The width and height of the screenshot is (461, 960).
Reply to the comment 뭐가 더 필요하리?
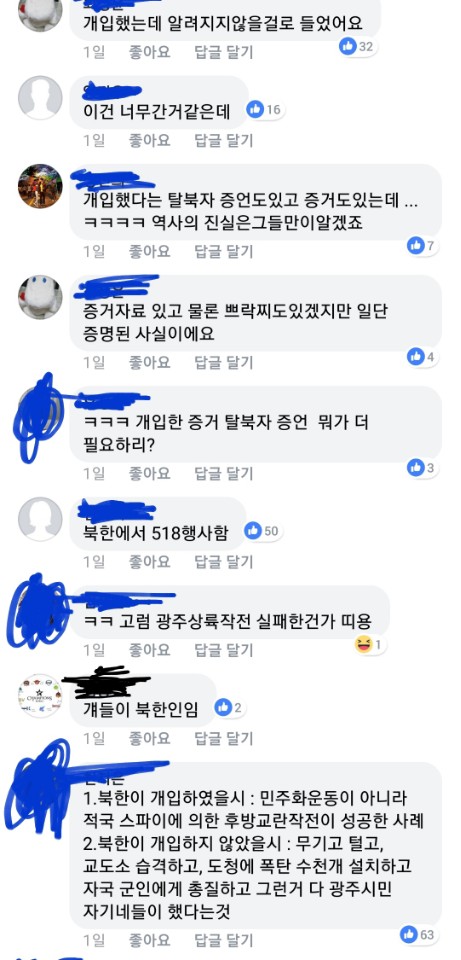point(223,473)
